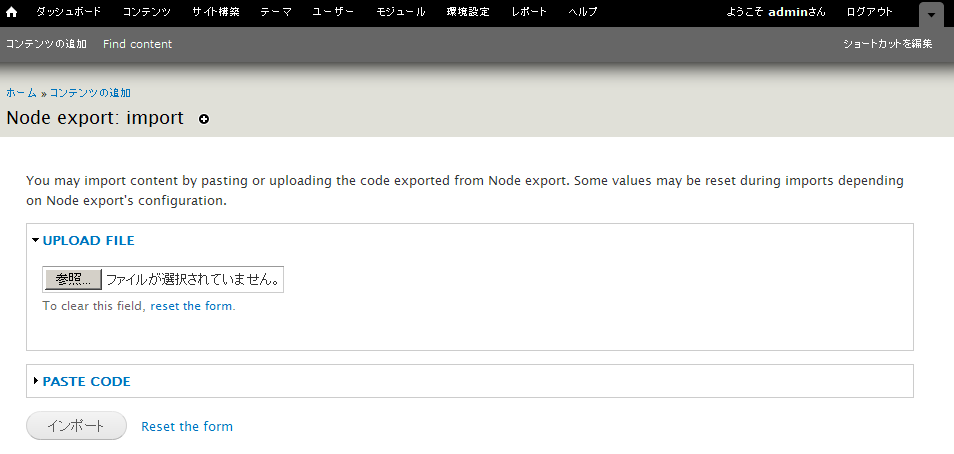Go to ホーム breadcrumb
The height and width of the screenshot is (454, 954).
tap(21, 93)
